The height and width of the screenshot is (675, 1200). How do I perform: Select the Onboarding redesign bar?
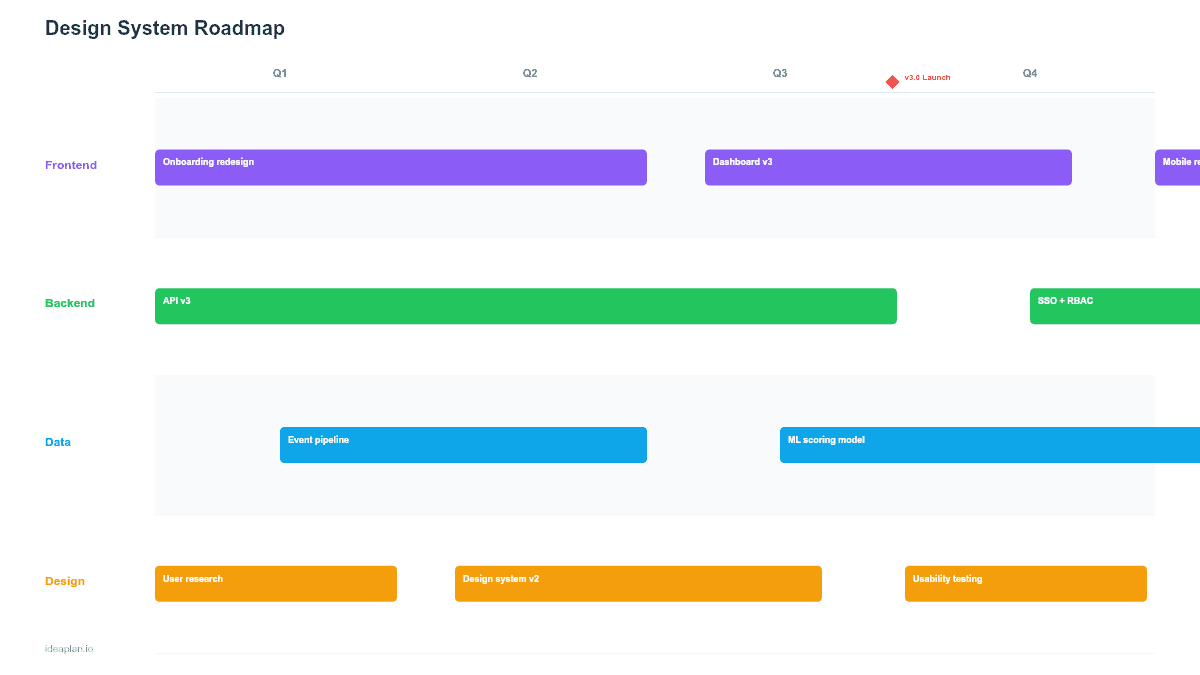[400, 167]
